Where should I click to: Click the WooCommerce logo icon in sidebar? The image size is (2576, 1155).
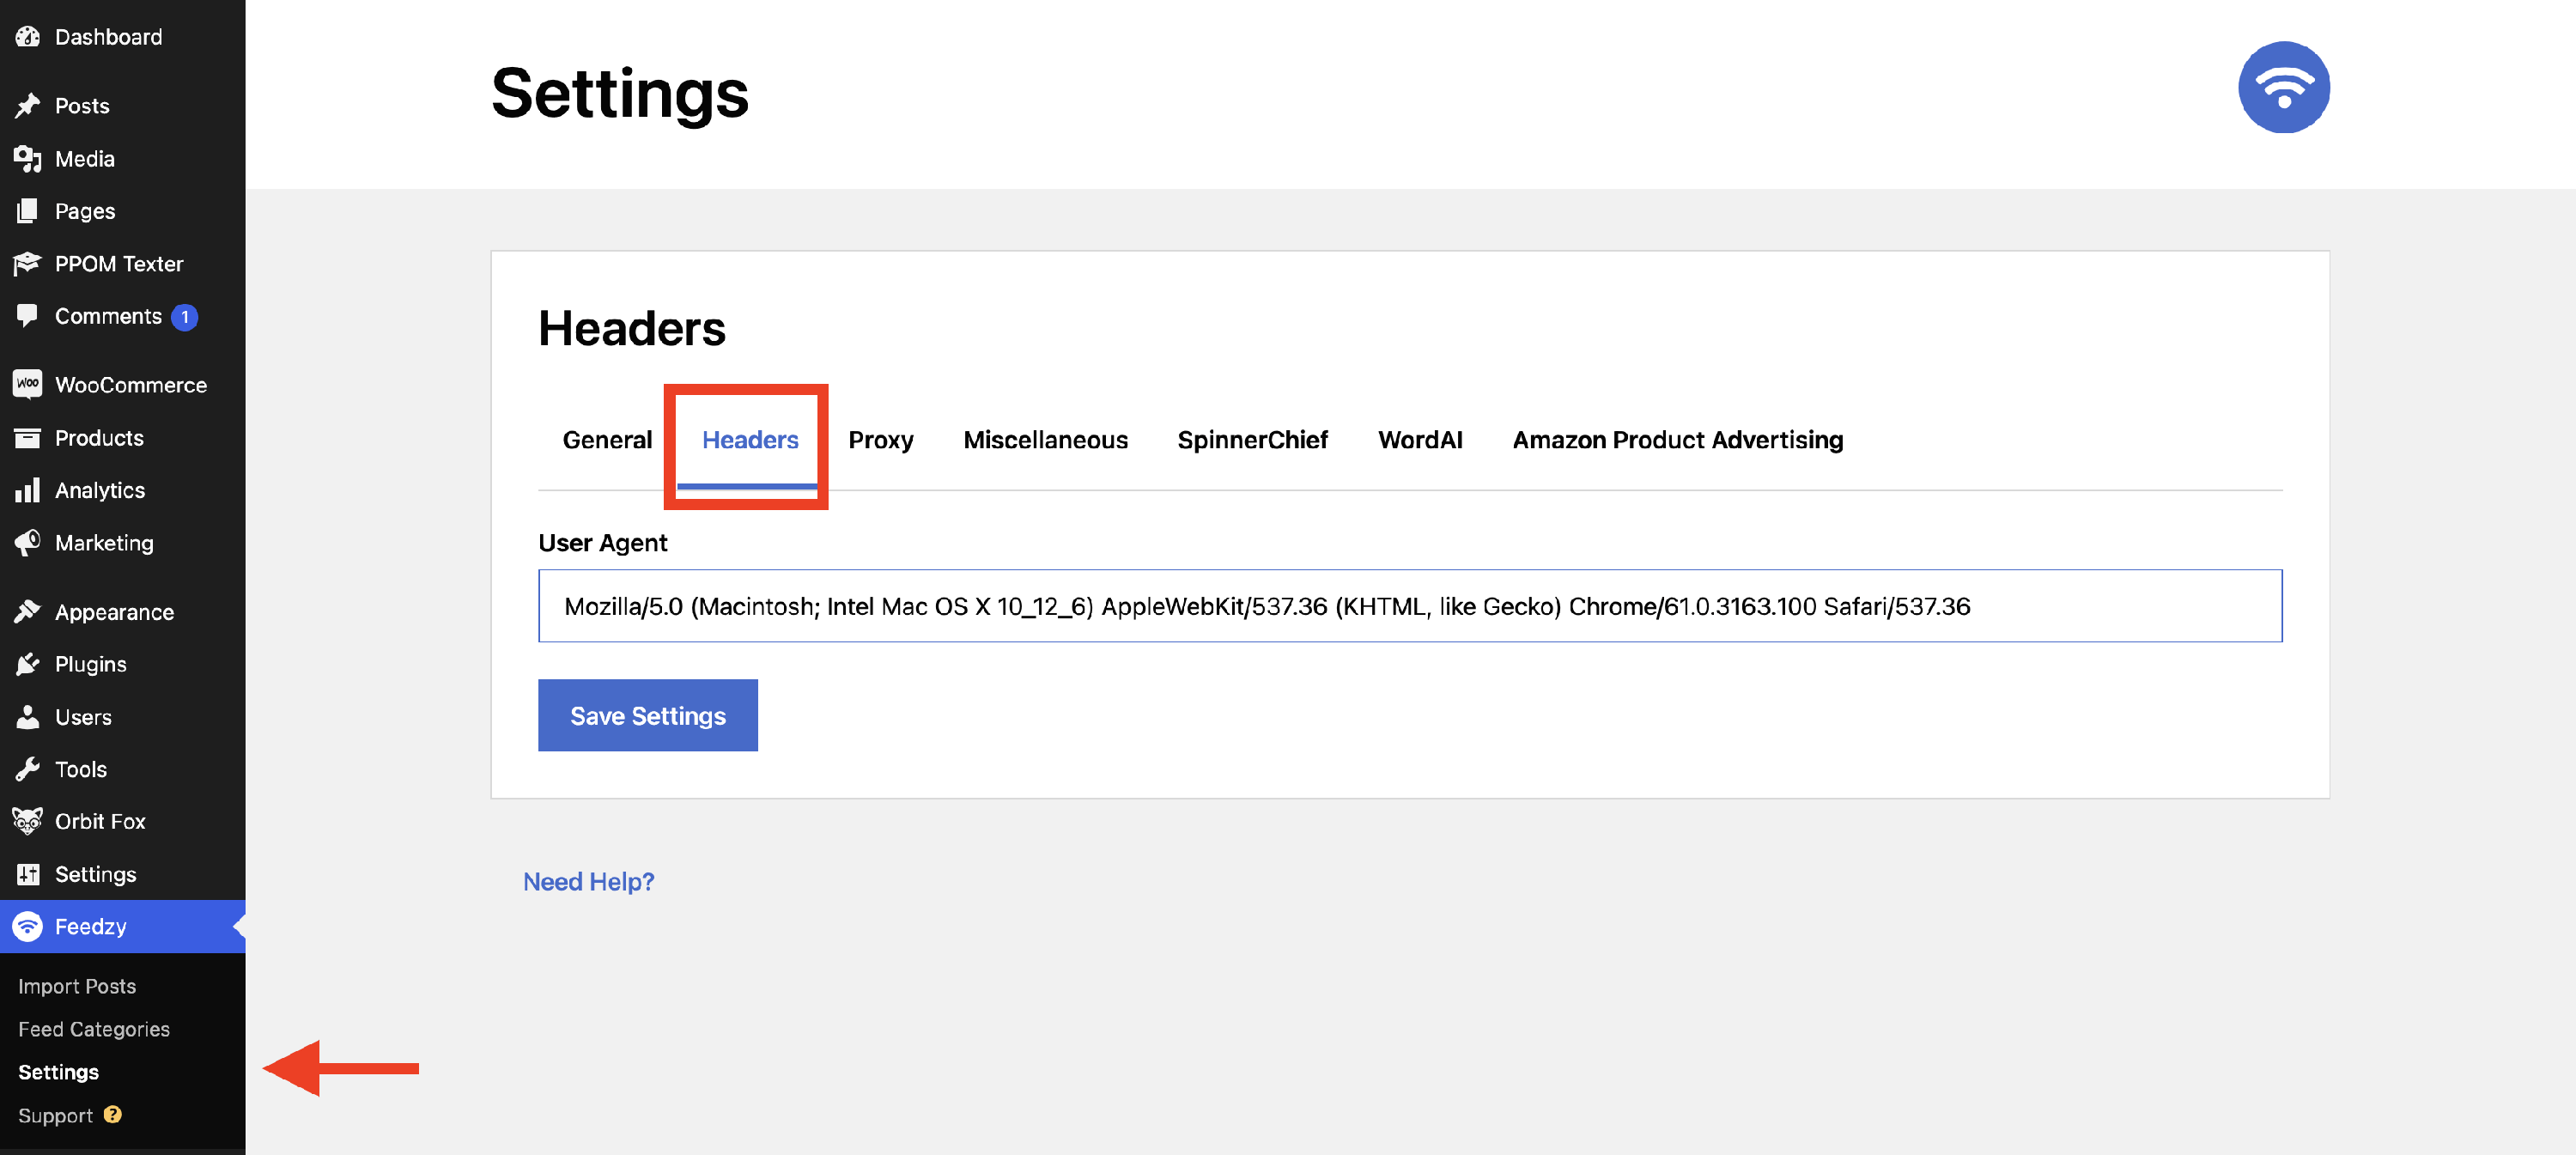coord(27,384)
